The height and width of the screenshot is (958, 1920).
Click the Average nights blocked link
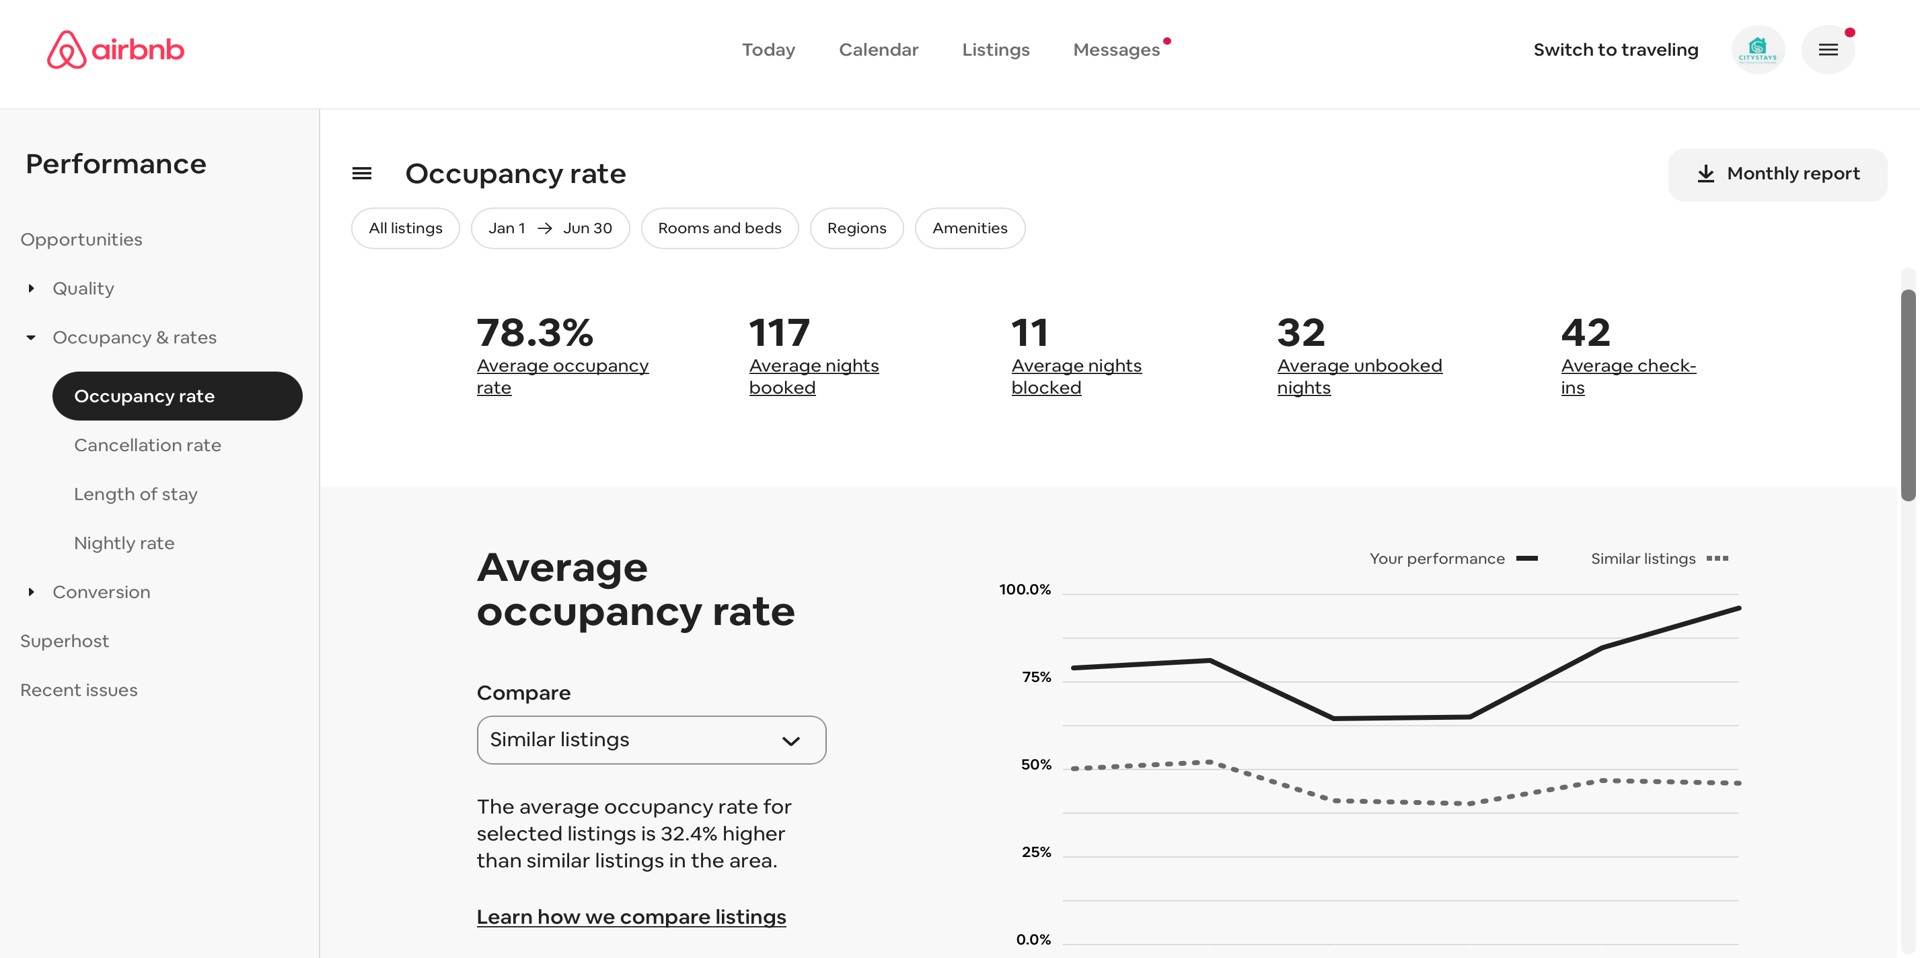click(x=1076, y=376)
